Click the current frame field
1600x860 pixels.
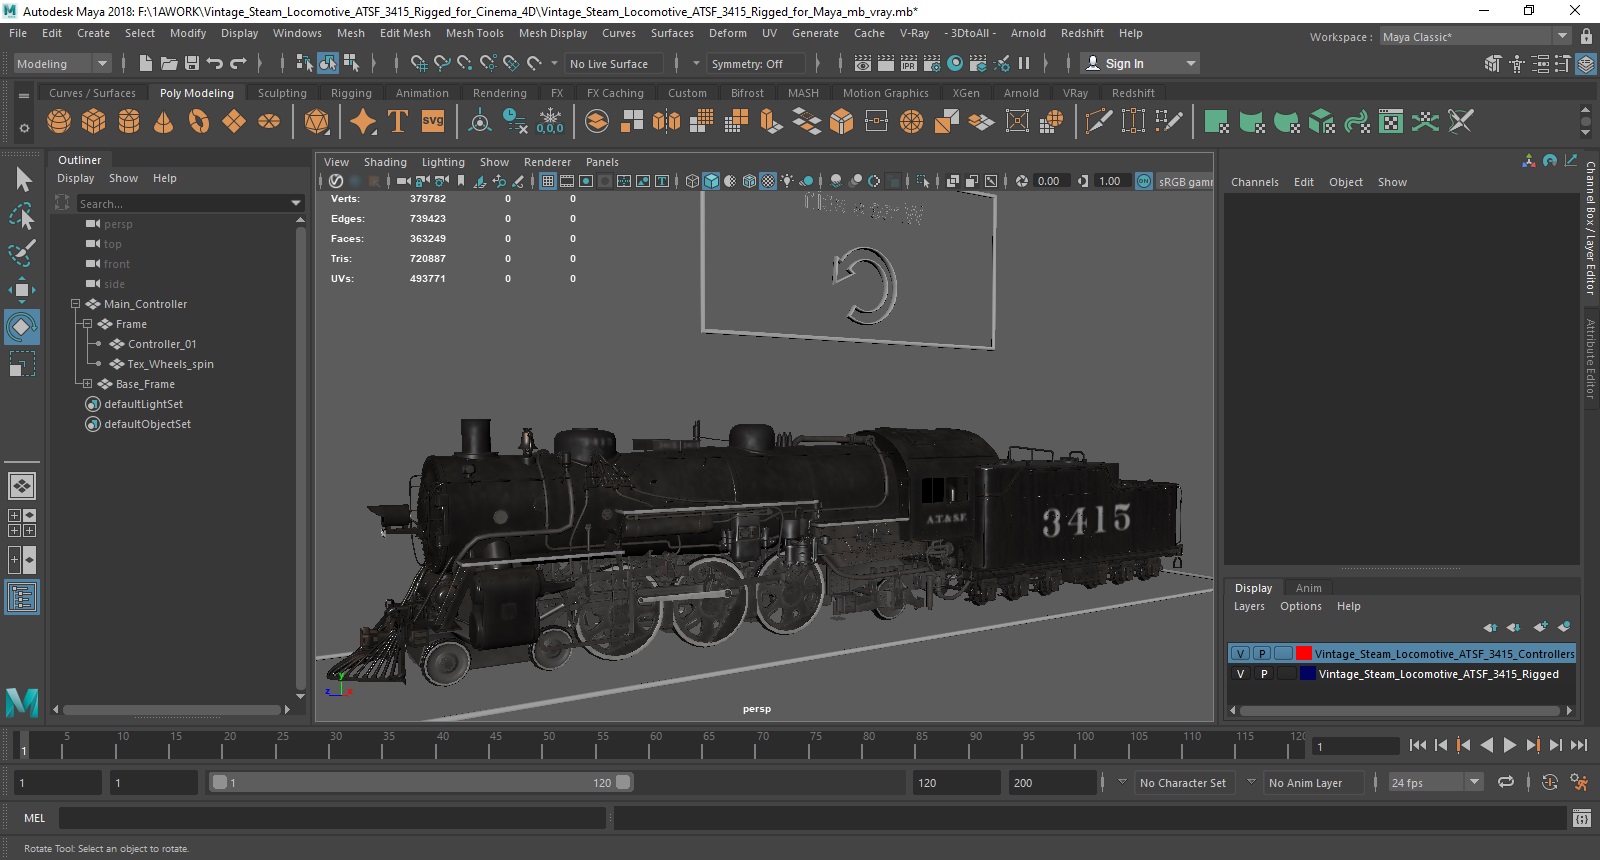(x=1356, y=746)
